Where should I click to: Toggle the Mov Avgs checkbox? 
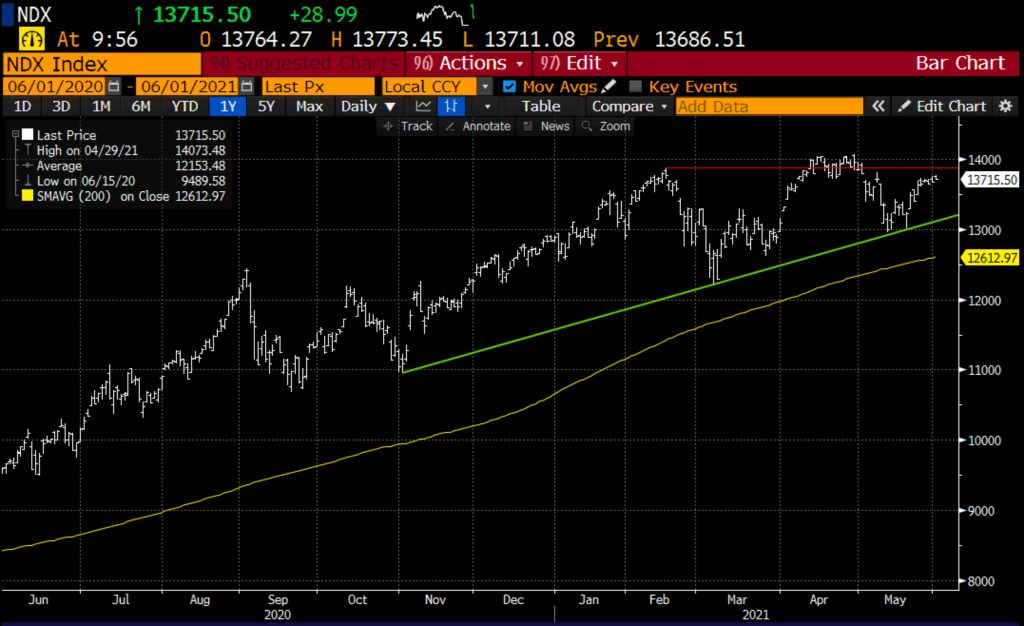click(510, 87)
